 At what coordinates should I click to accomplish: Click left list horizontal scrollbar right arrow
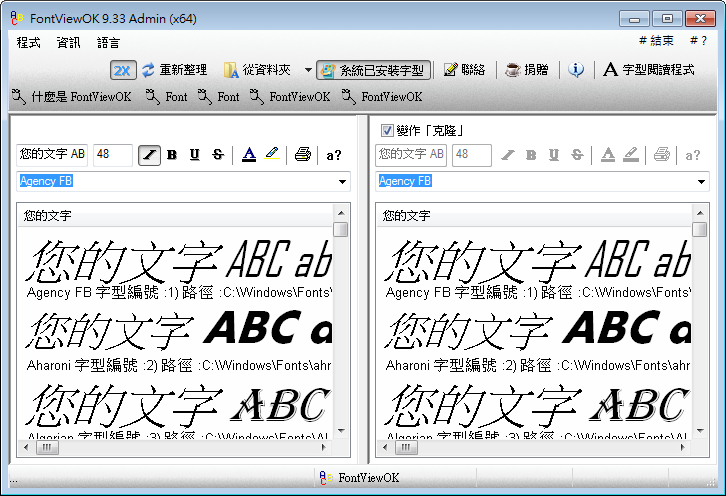tap(324, 447)
